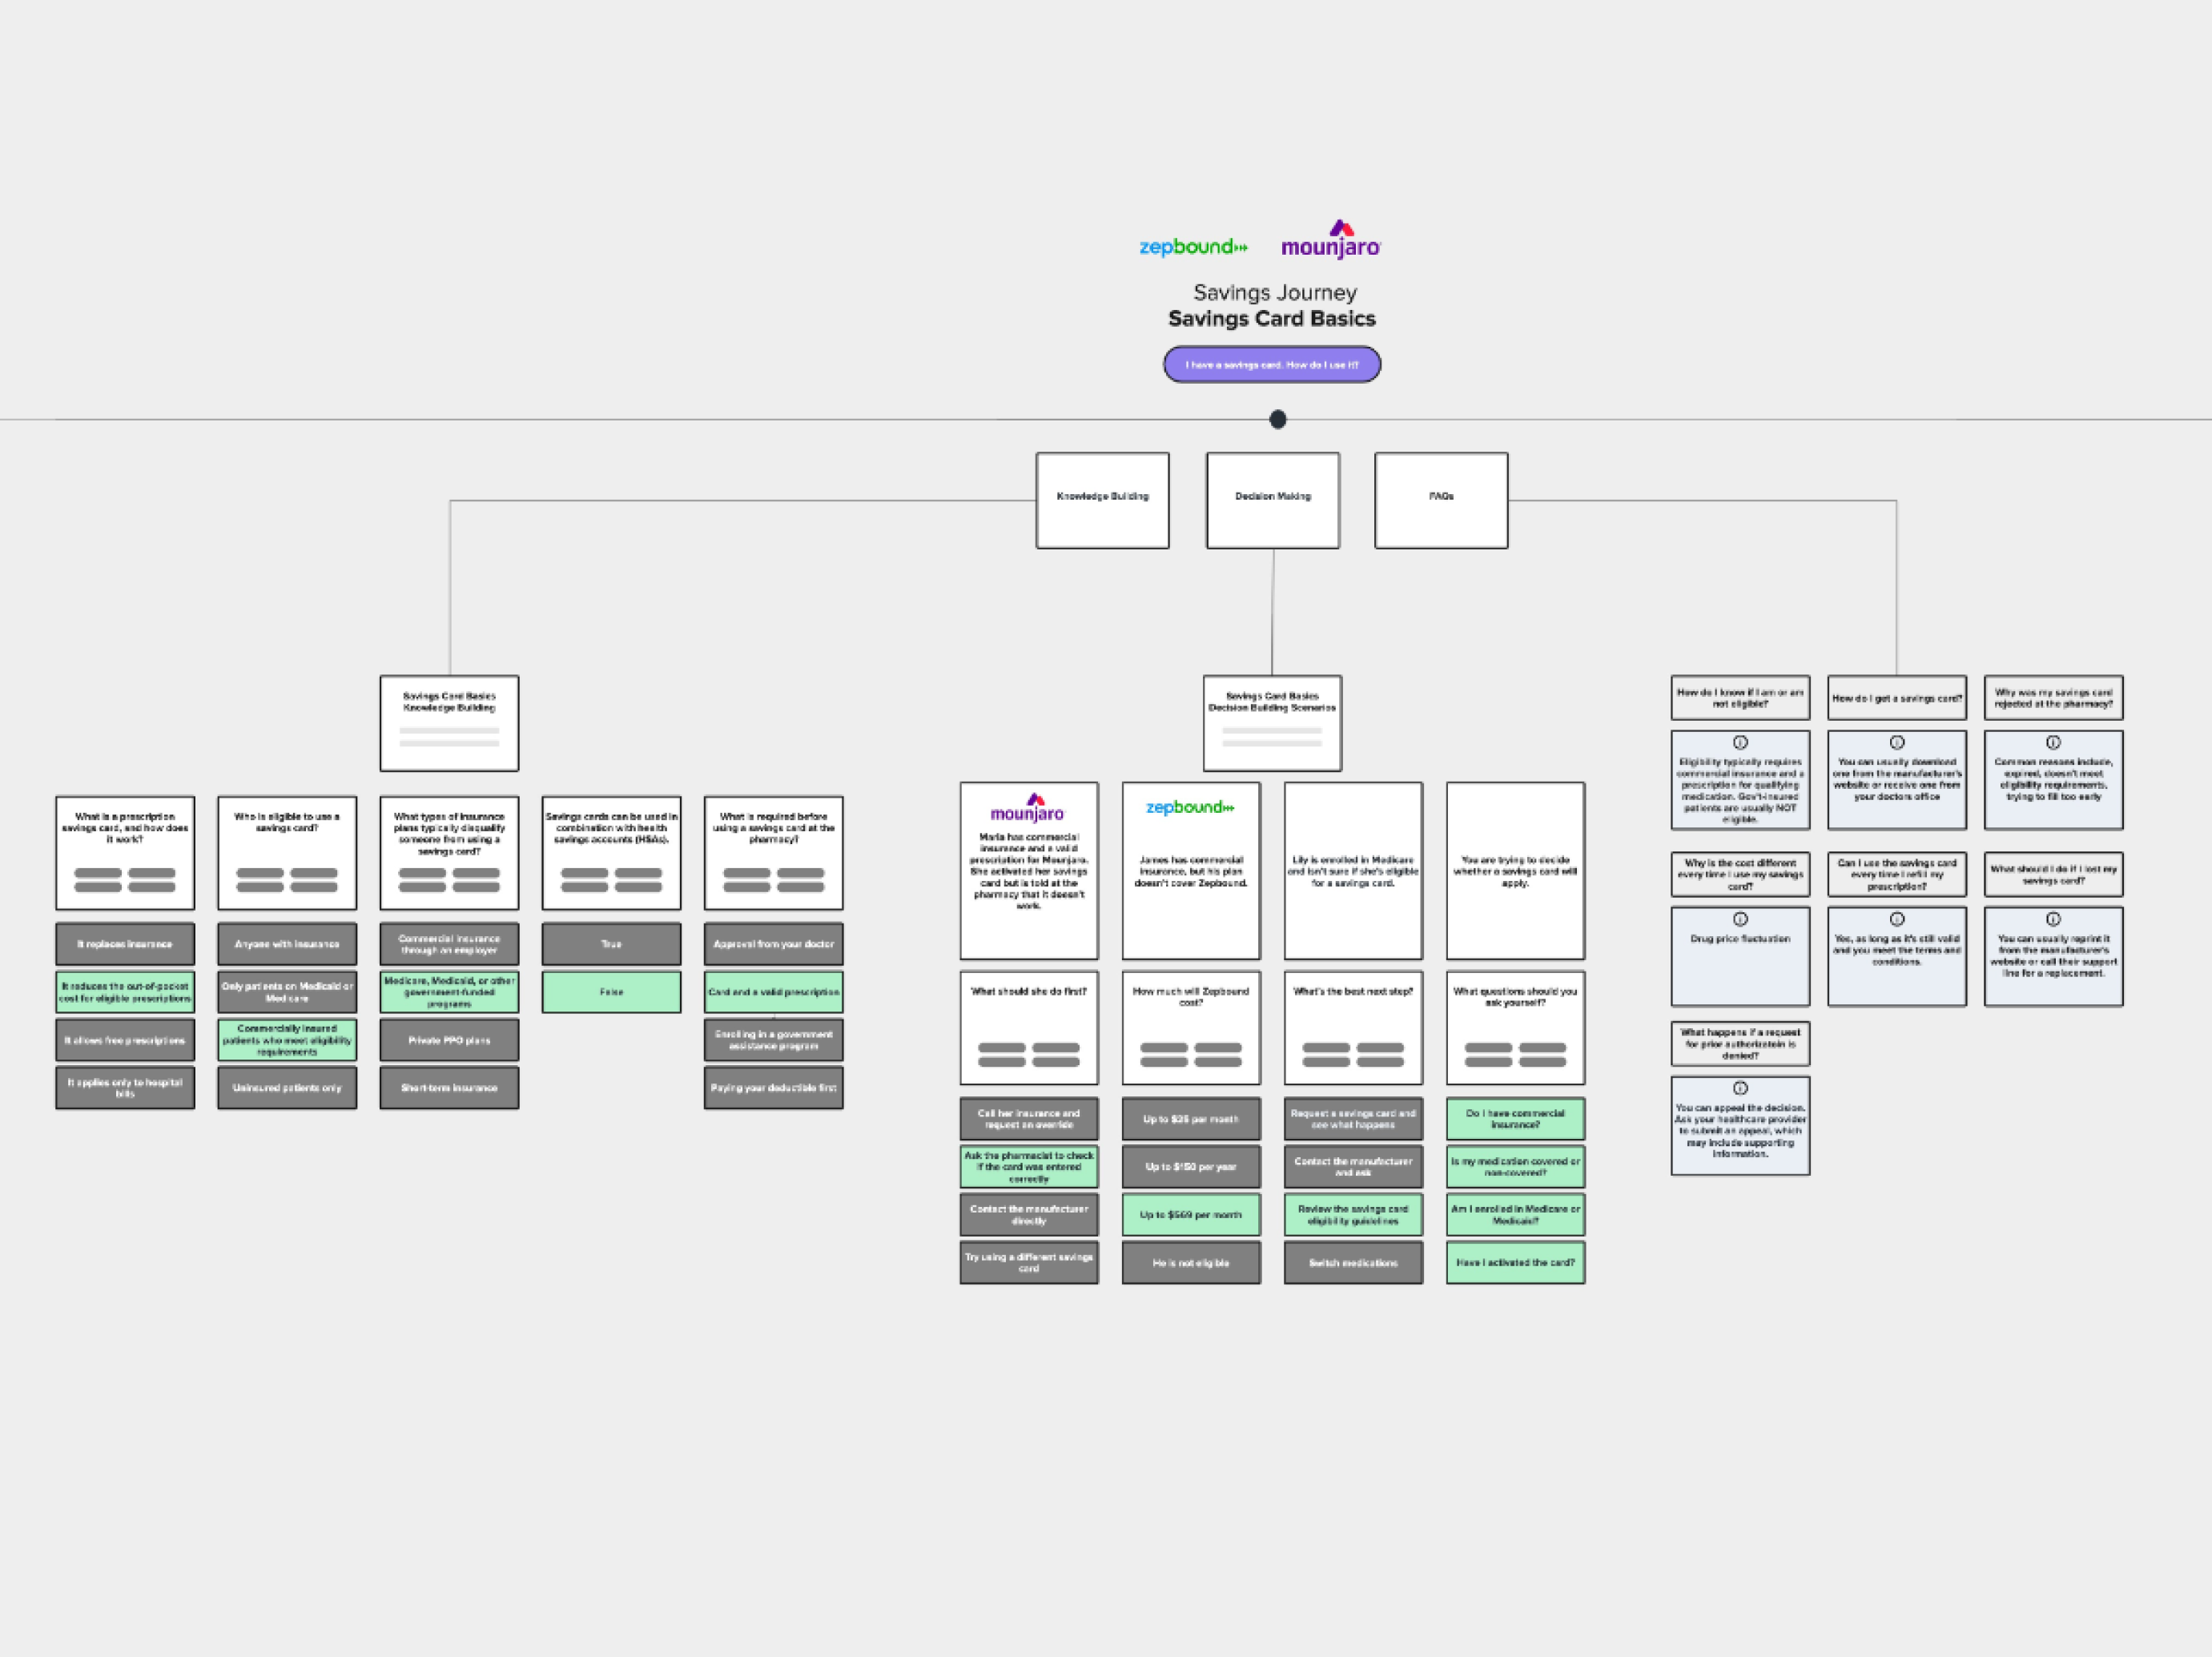Click the Mounjaro logo in Maria's scenario card

point(1028,809)
